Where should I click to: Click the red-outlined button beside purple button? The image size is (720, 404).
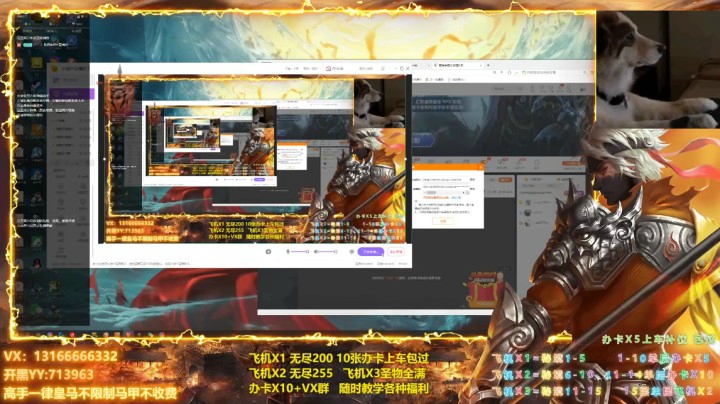point(396,252)
